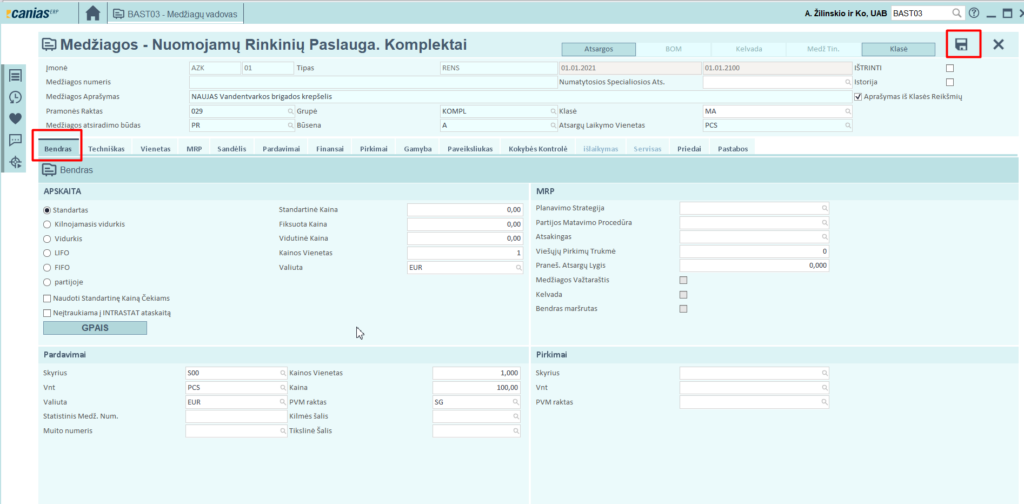Open lookup for Planavimo Strategija field
The height and width of the screenshot is (504, 1024).
(x=825, y=208)
